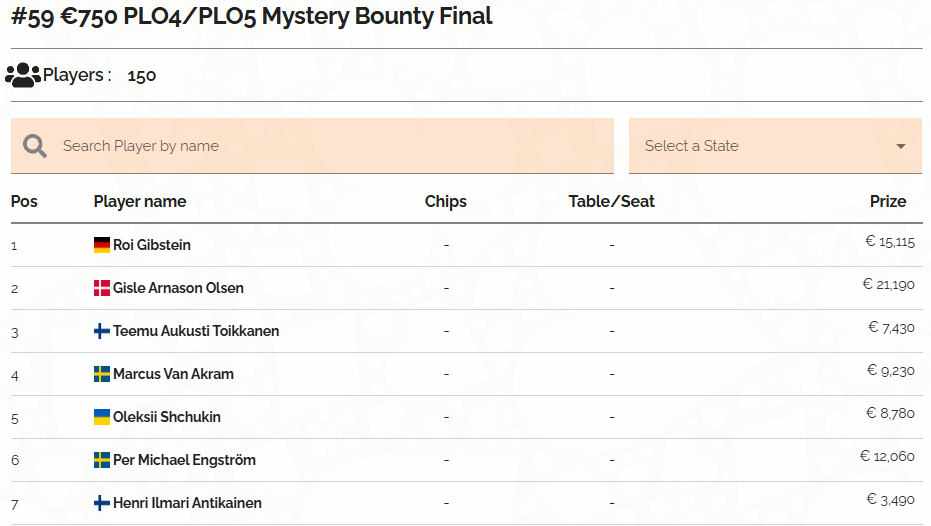Click the Ukrainian flag beside Oleksii Shchukin

pos(102,417)
